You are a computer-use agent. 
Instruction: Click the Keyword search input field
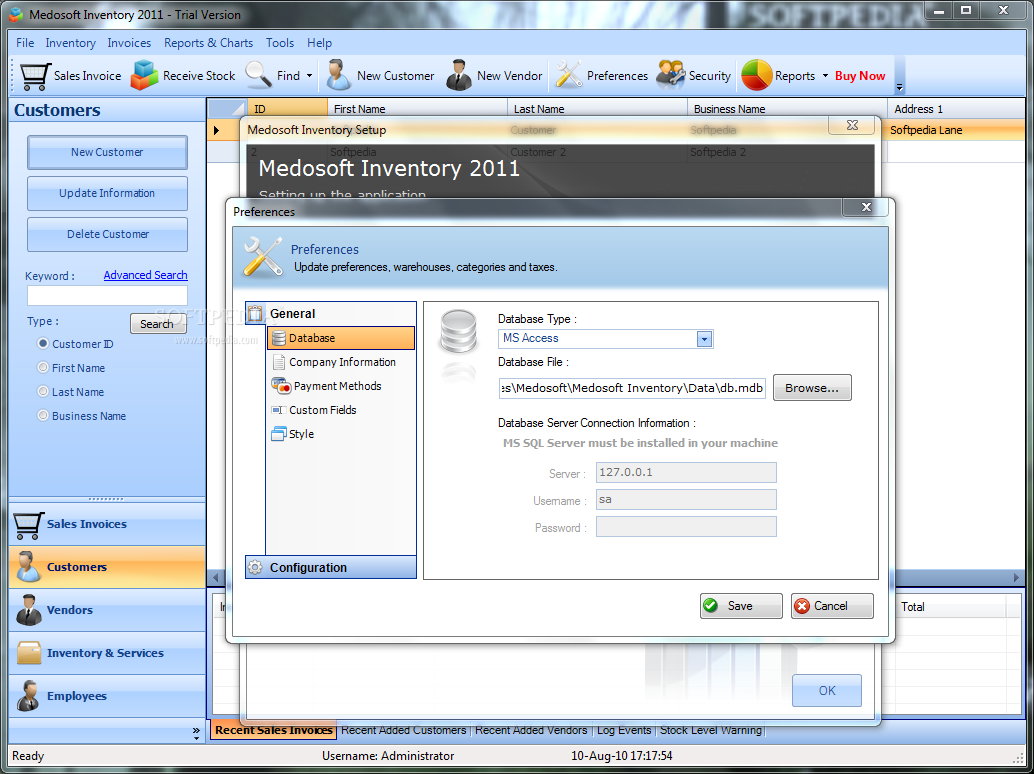[x=107, y=295]
